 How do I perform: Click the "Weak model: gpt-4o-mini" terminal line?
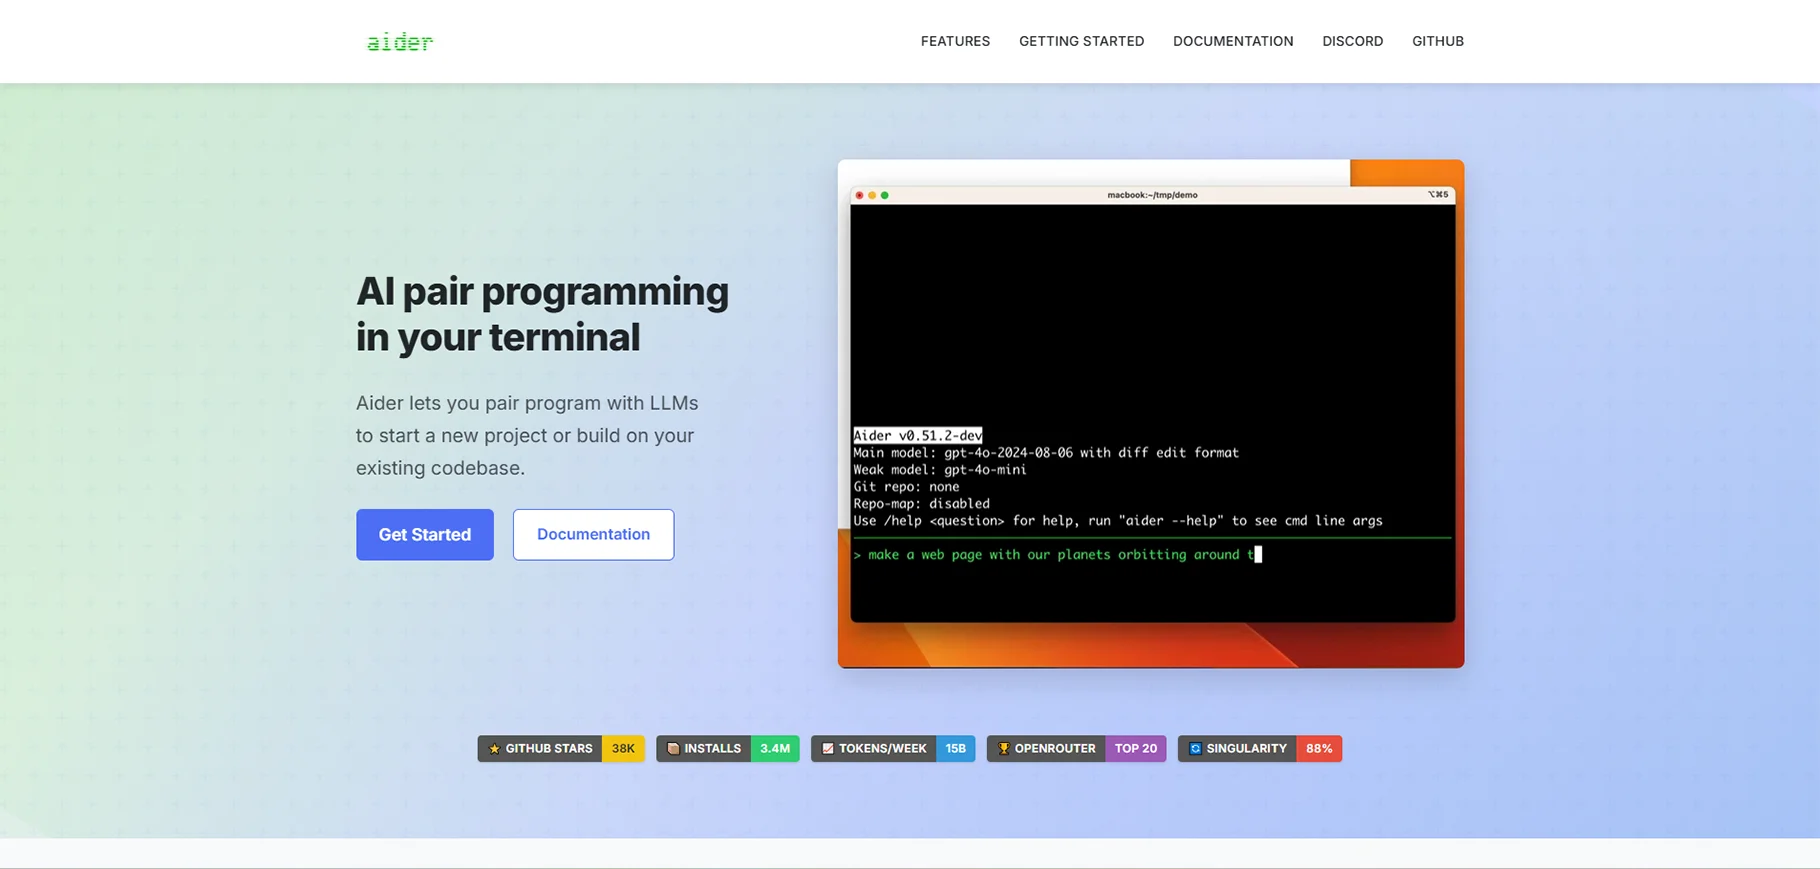pos(940,469)
